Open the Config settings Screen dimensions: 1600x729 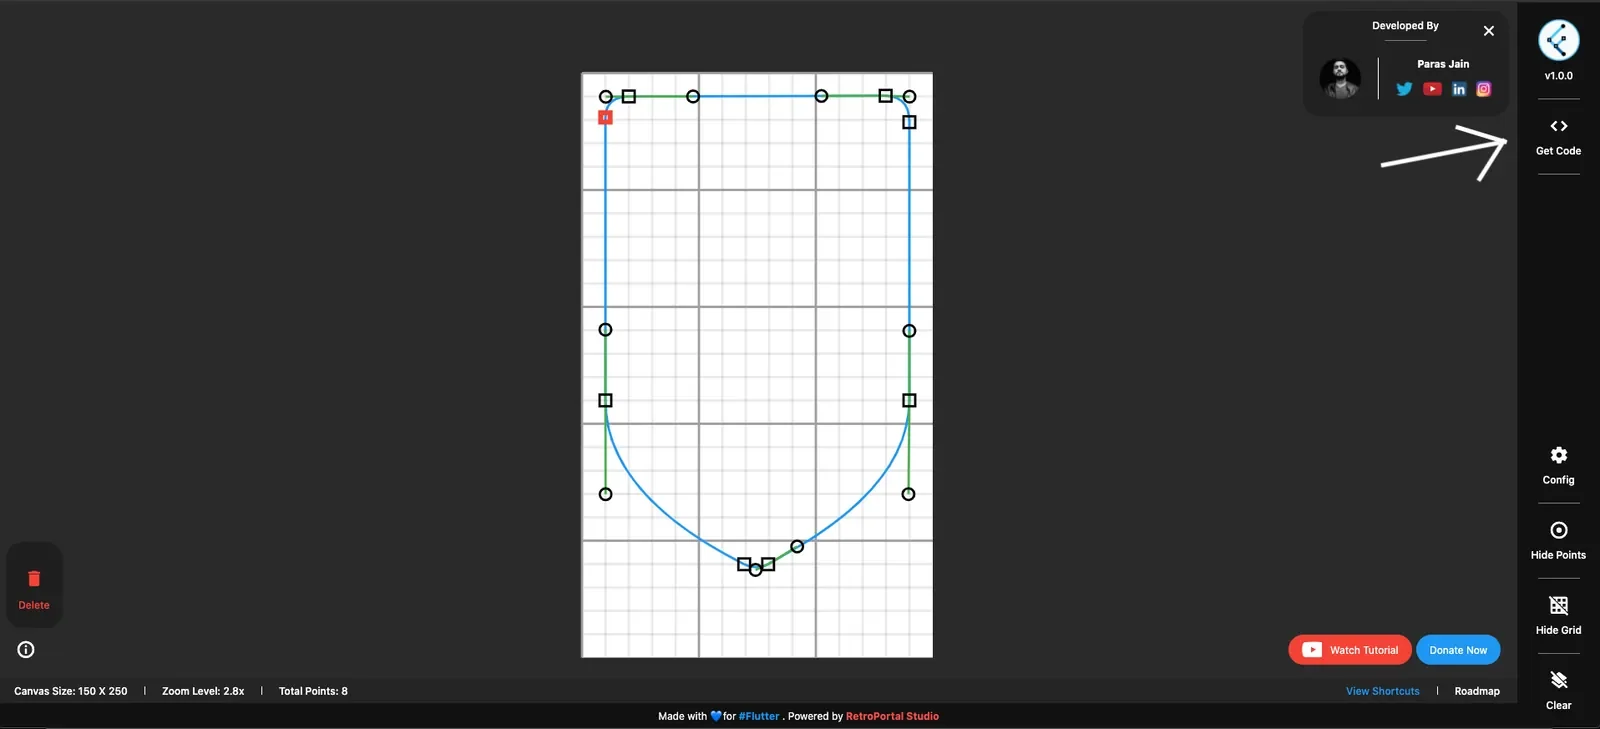[x=1558, y=466]
